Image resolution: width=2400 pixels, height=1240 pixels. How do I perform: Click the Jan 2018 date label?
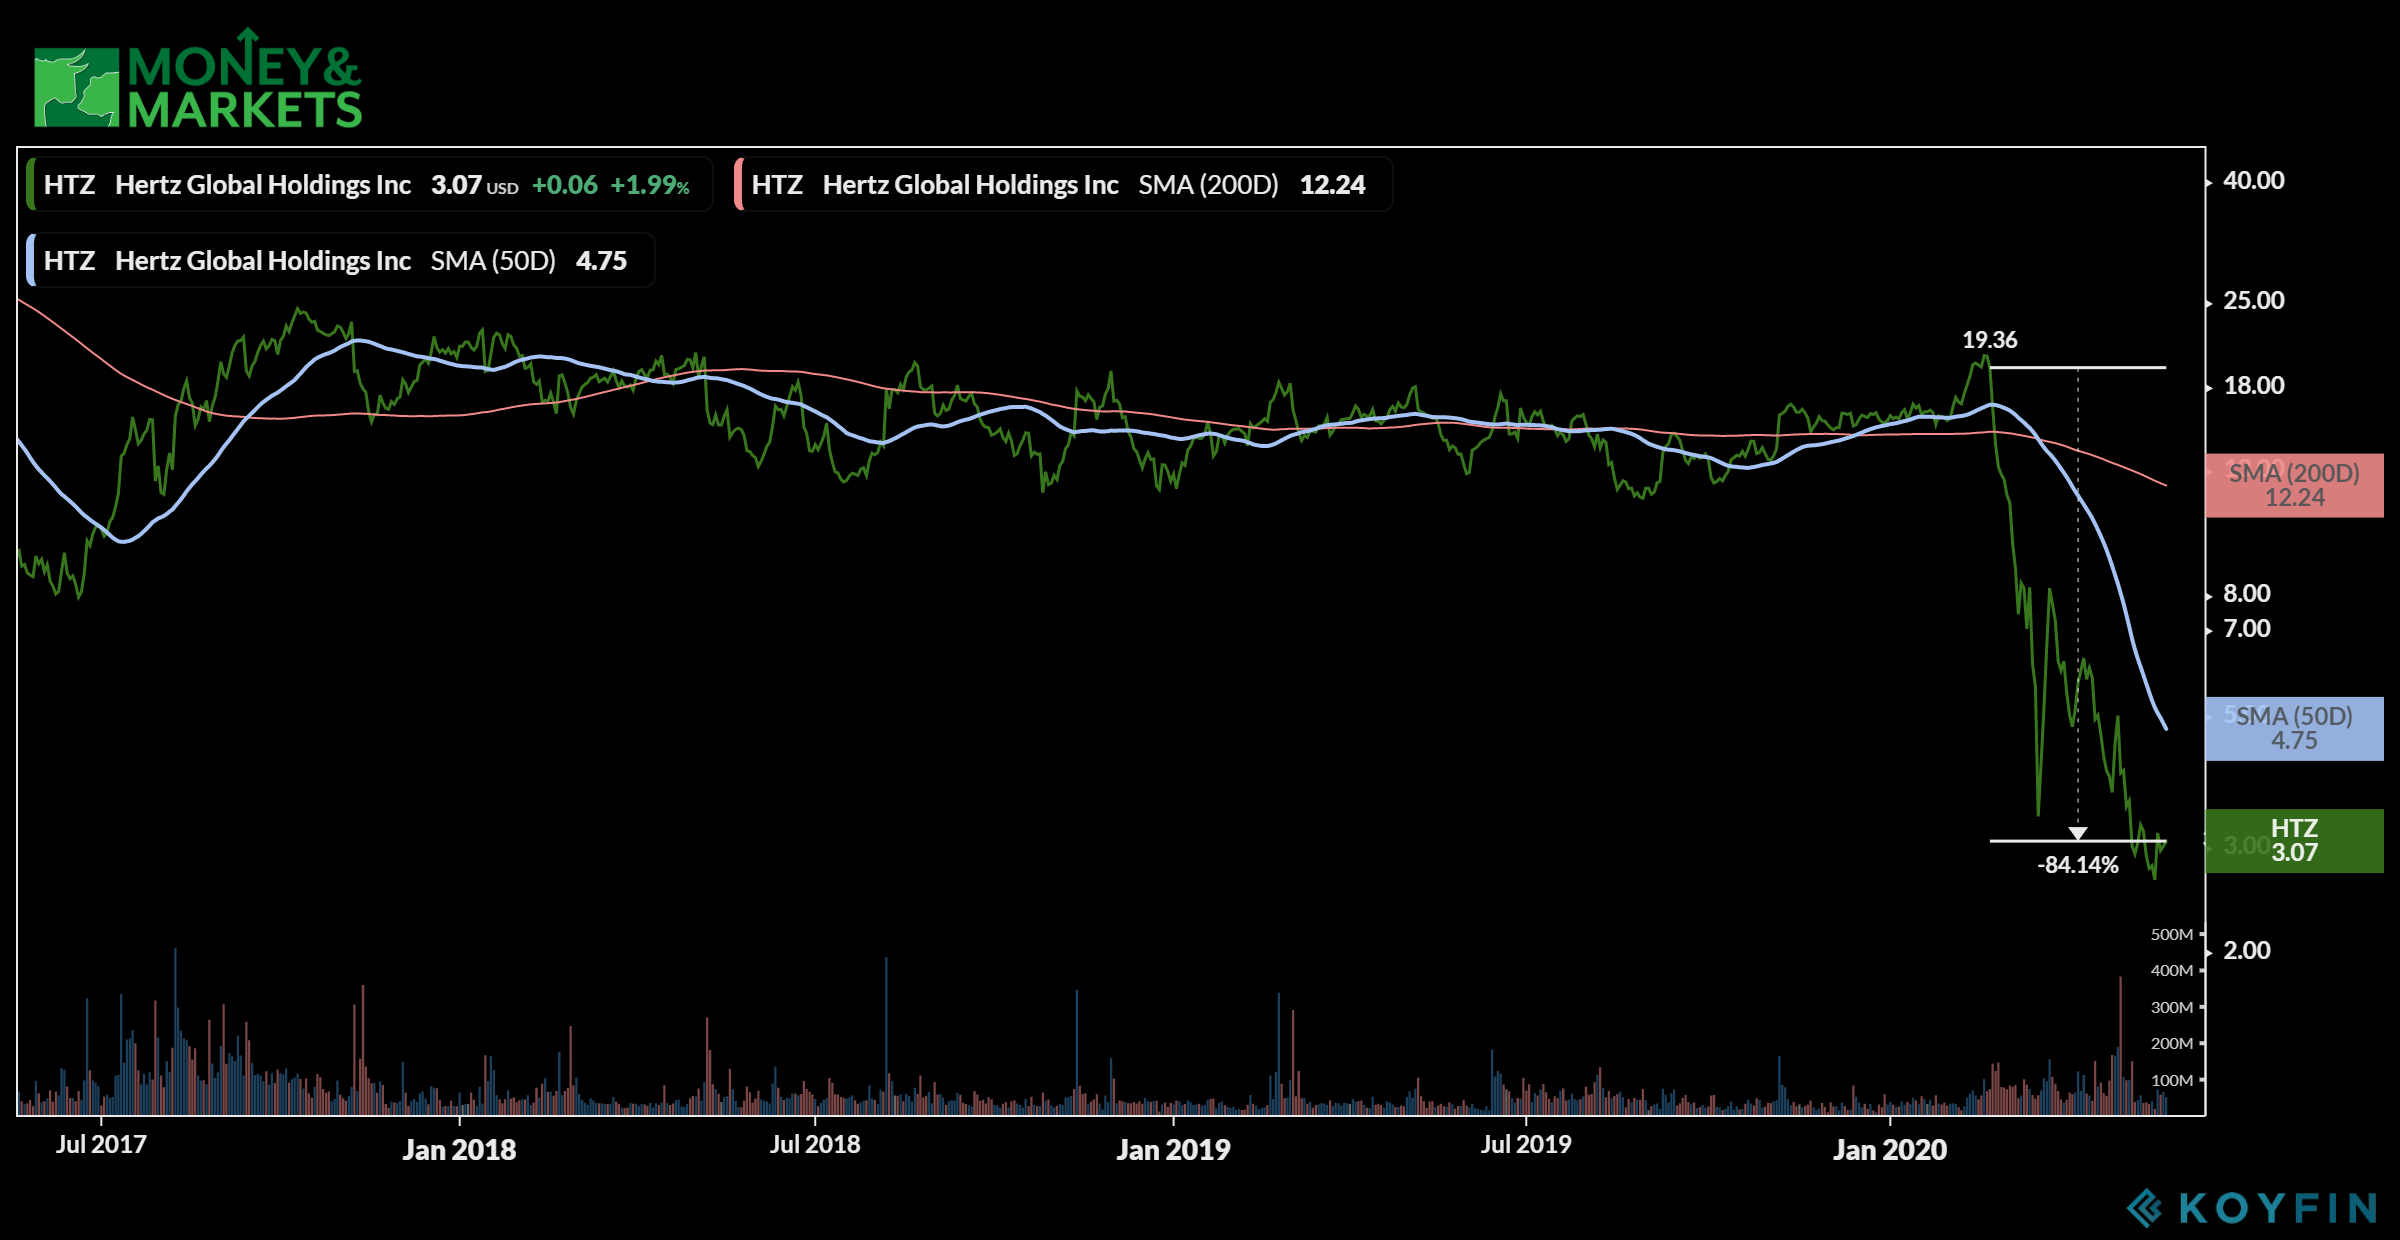pyautogui.click(x=459, y=1150)
